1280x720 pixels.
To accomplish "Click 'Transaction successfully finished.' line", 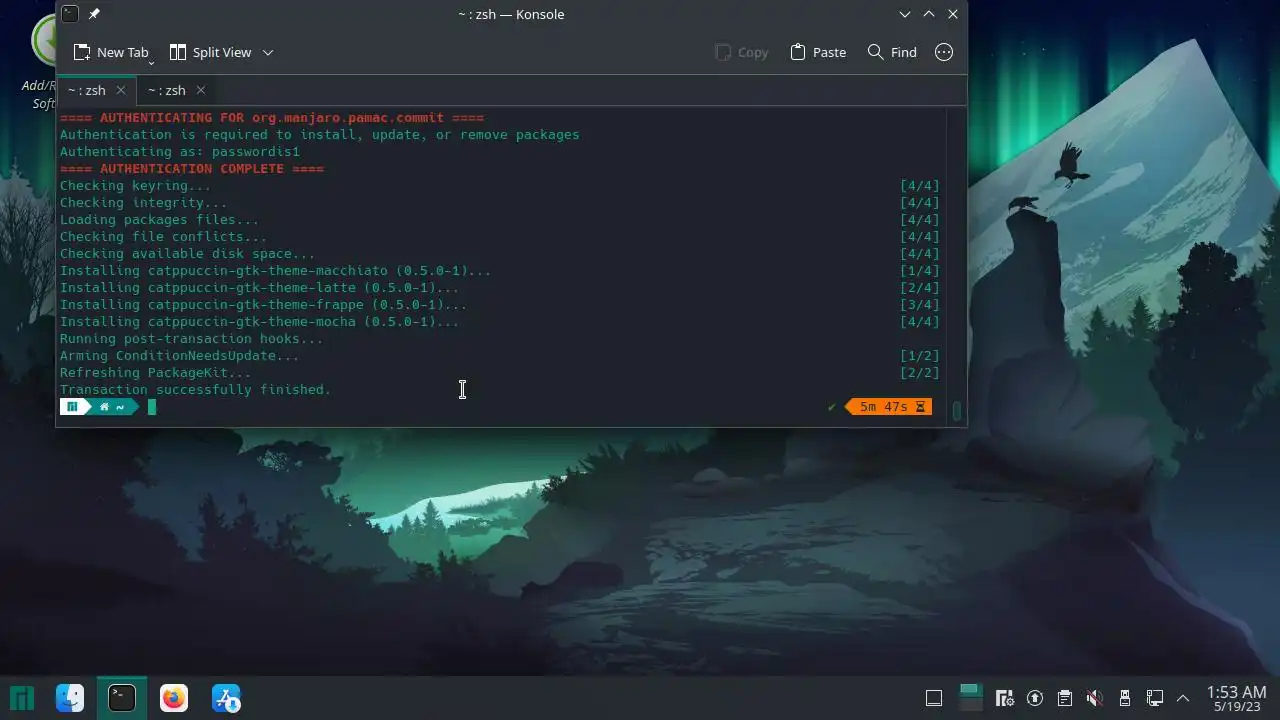I will [x=196, y=390].
